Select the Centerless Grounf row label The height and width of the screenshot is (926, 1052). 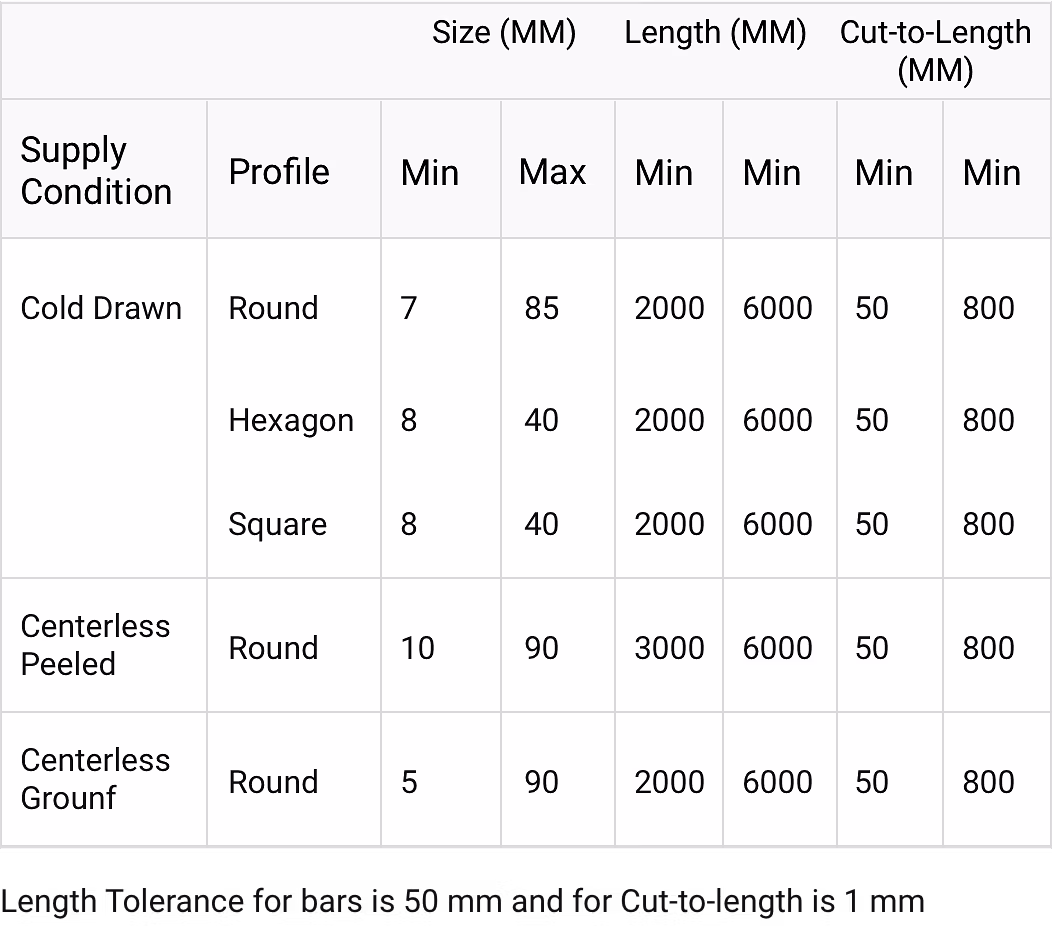tap(95, 779)
